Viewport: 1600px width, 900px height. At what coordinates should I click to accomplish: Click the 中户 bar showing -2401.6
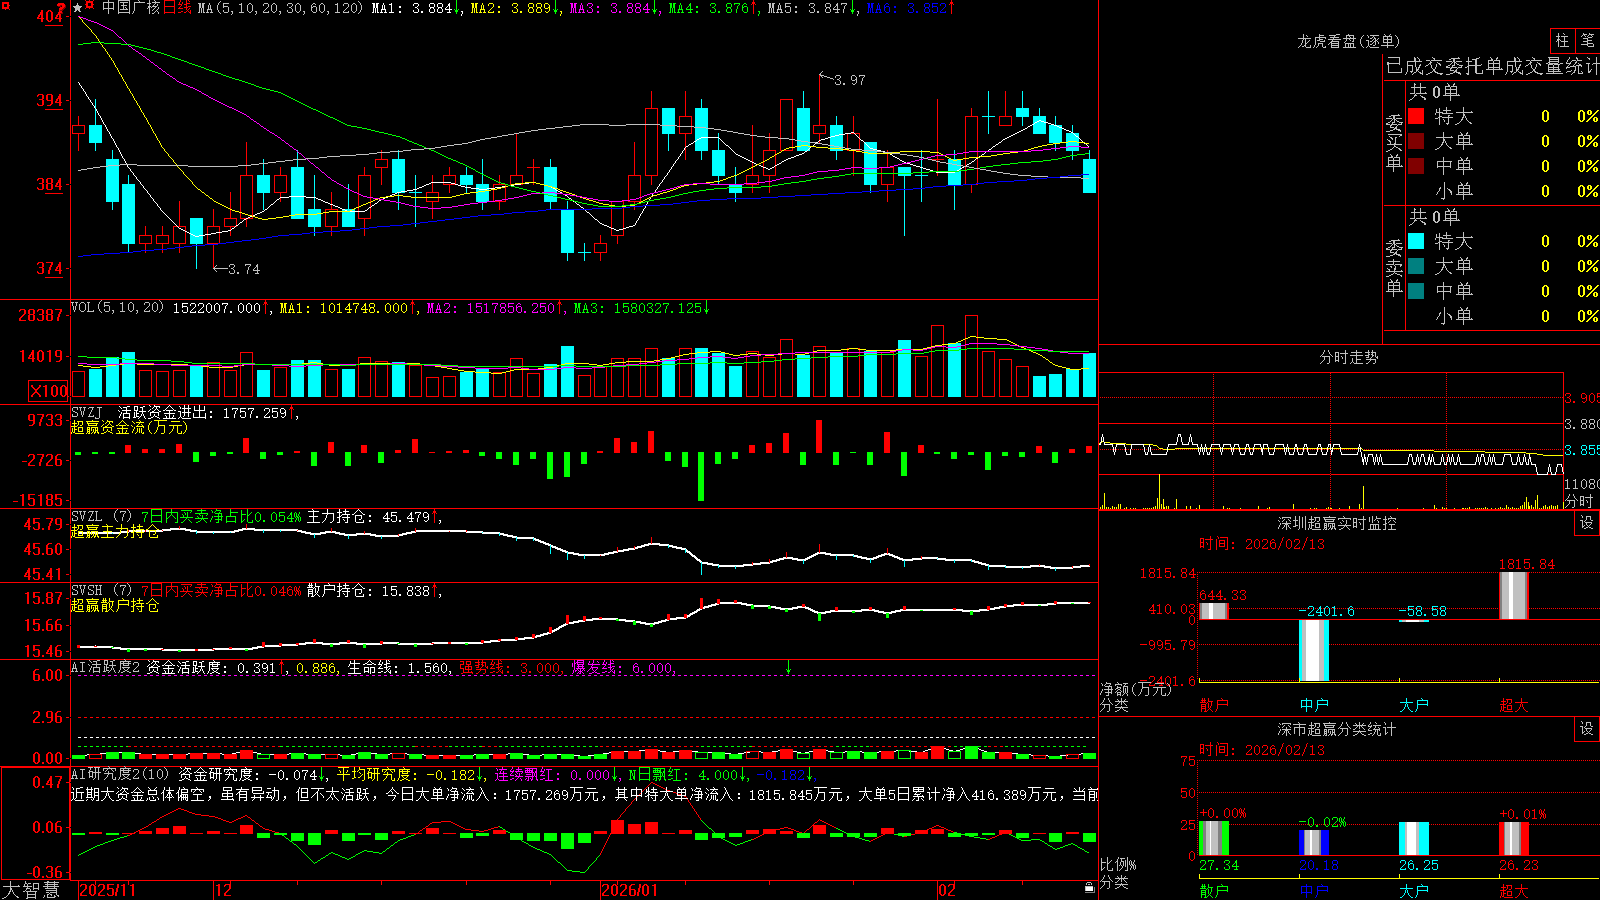pos(1314,650)
